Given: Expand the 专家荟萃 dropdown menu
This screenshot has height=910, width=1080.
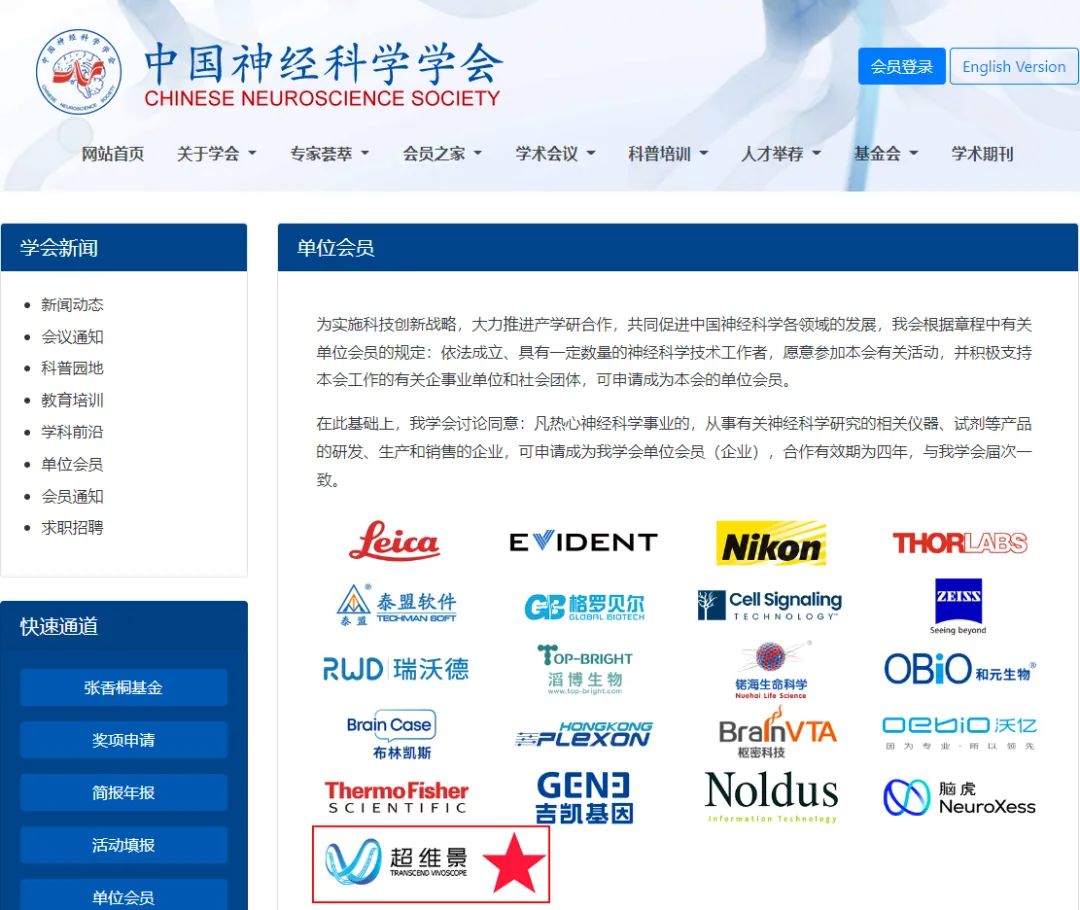Looking at the screenshot, I should (329, 154).
